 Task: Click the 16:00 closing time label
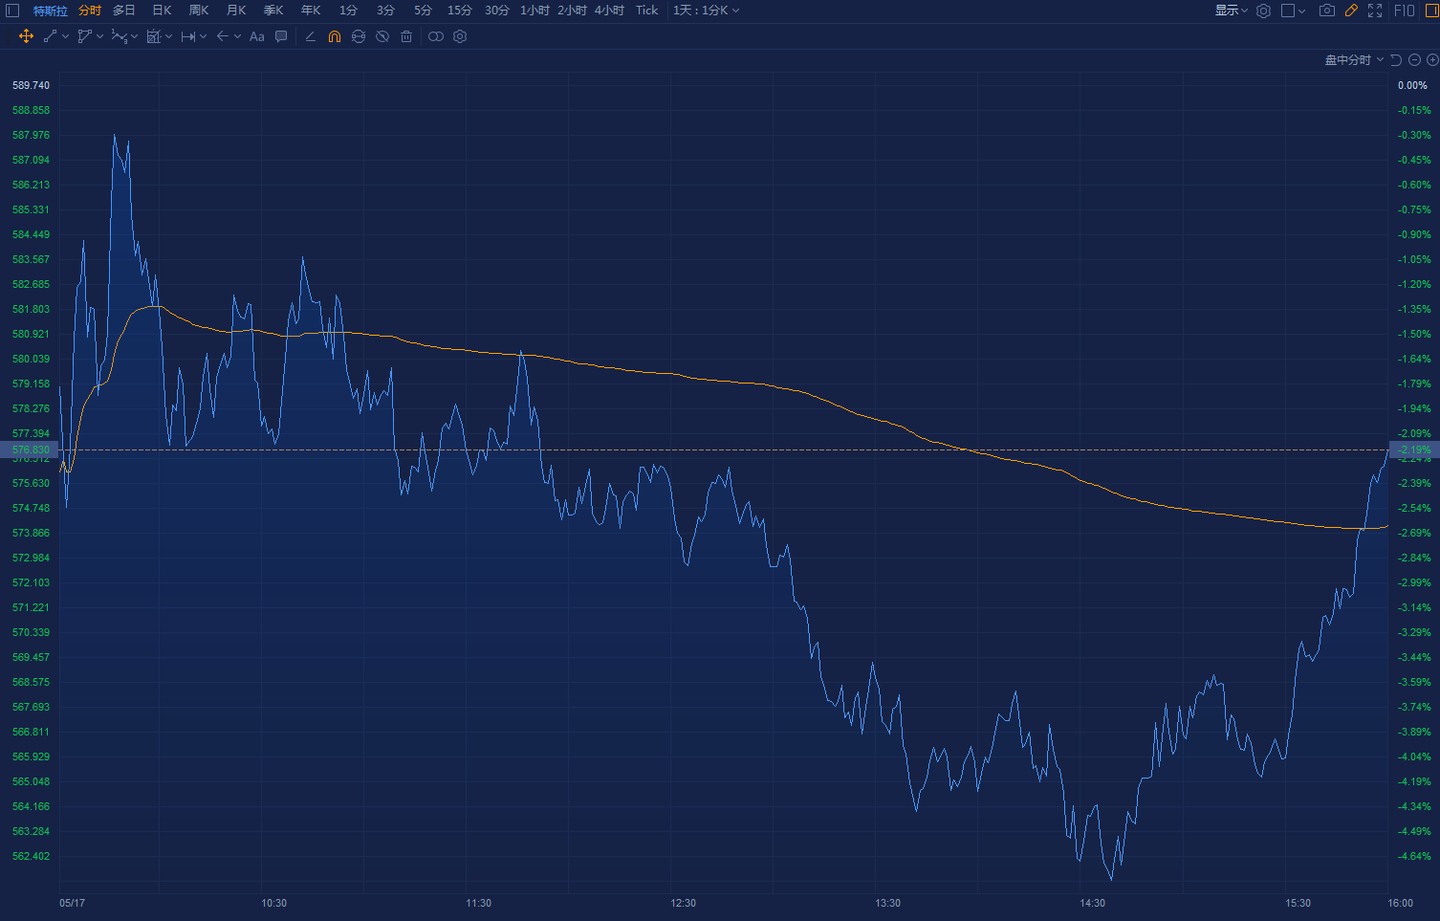click(x=1400, y=903)
